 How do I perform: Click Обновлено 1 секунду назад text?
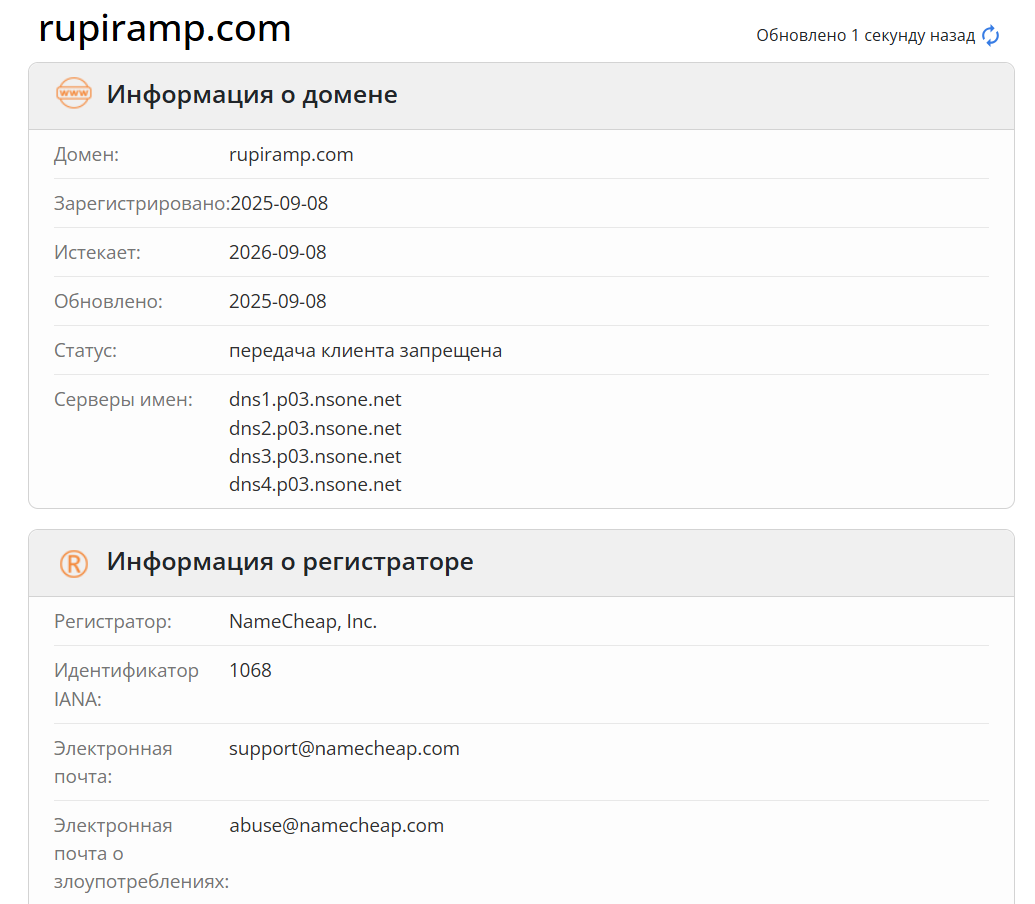pos(866,35)
